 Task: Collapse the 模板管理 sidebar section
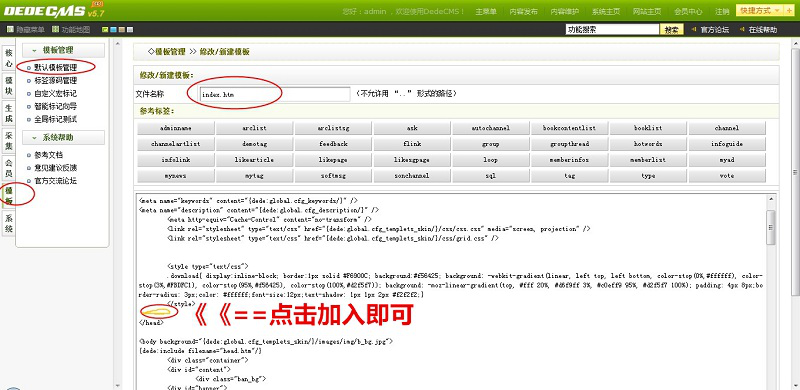(63, 50)
